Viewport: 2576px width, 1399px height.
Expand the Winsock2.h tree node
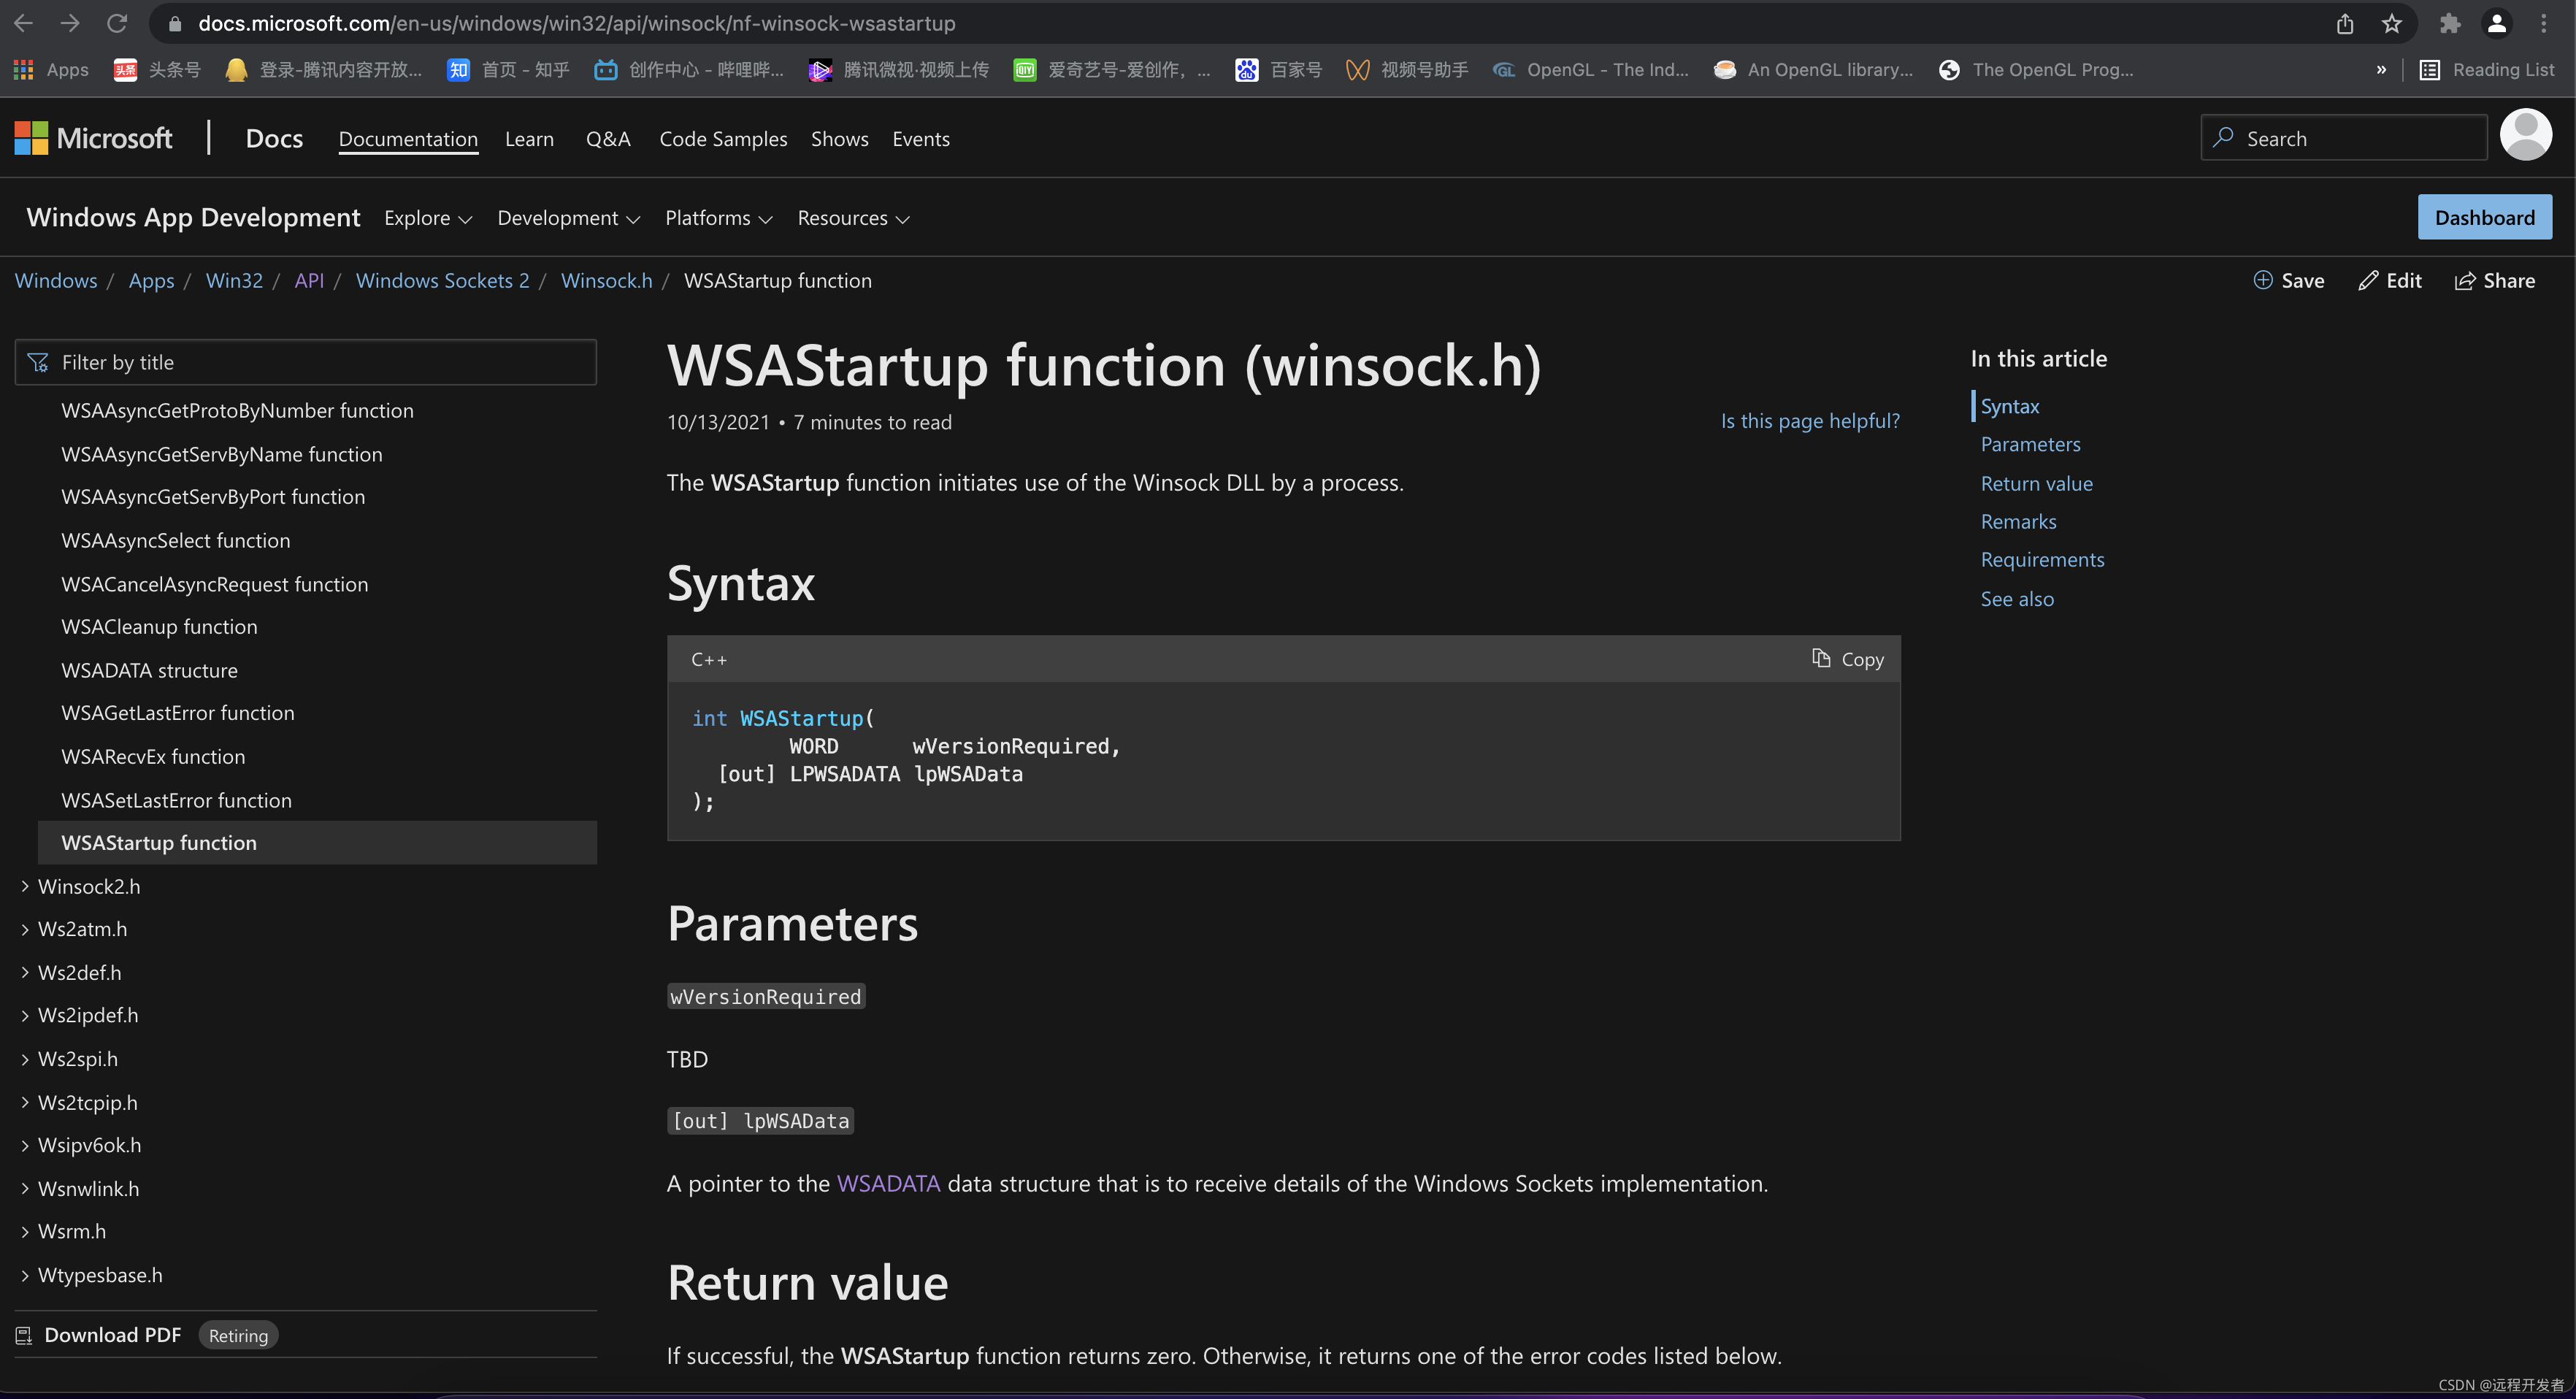(25, 886)
